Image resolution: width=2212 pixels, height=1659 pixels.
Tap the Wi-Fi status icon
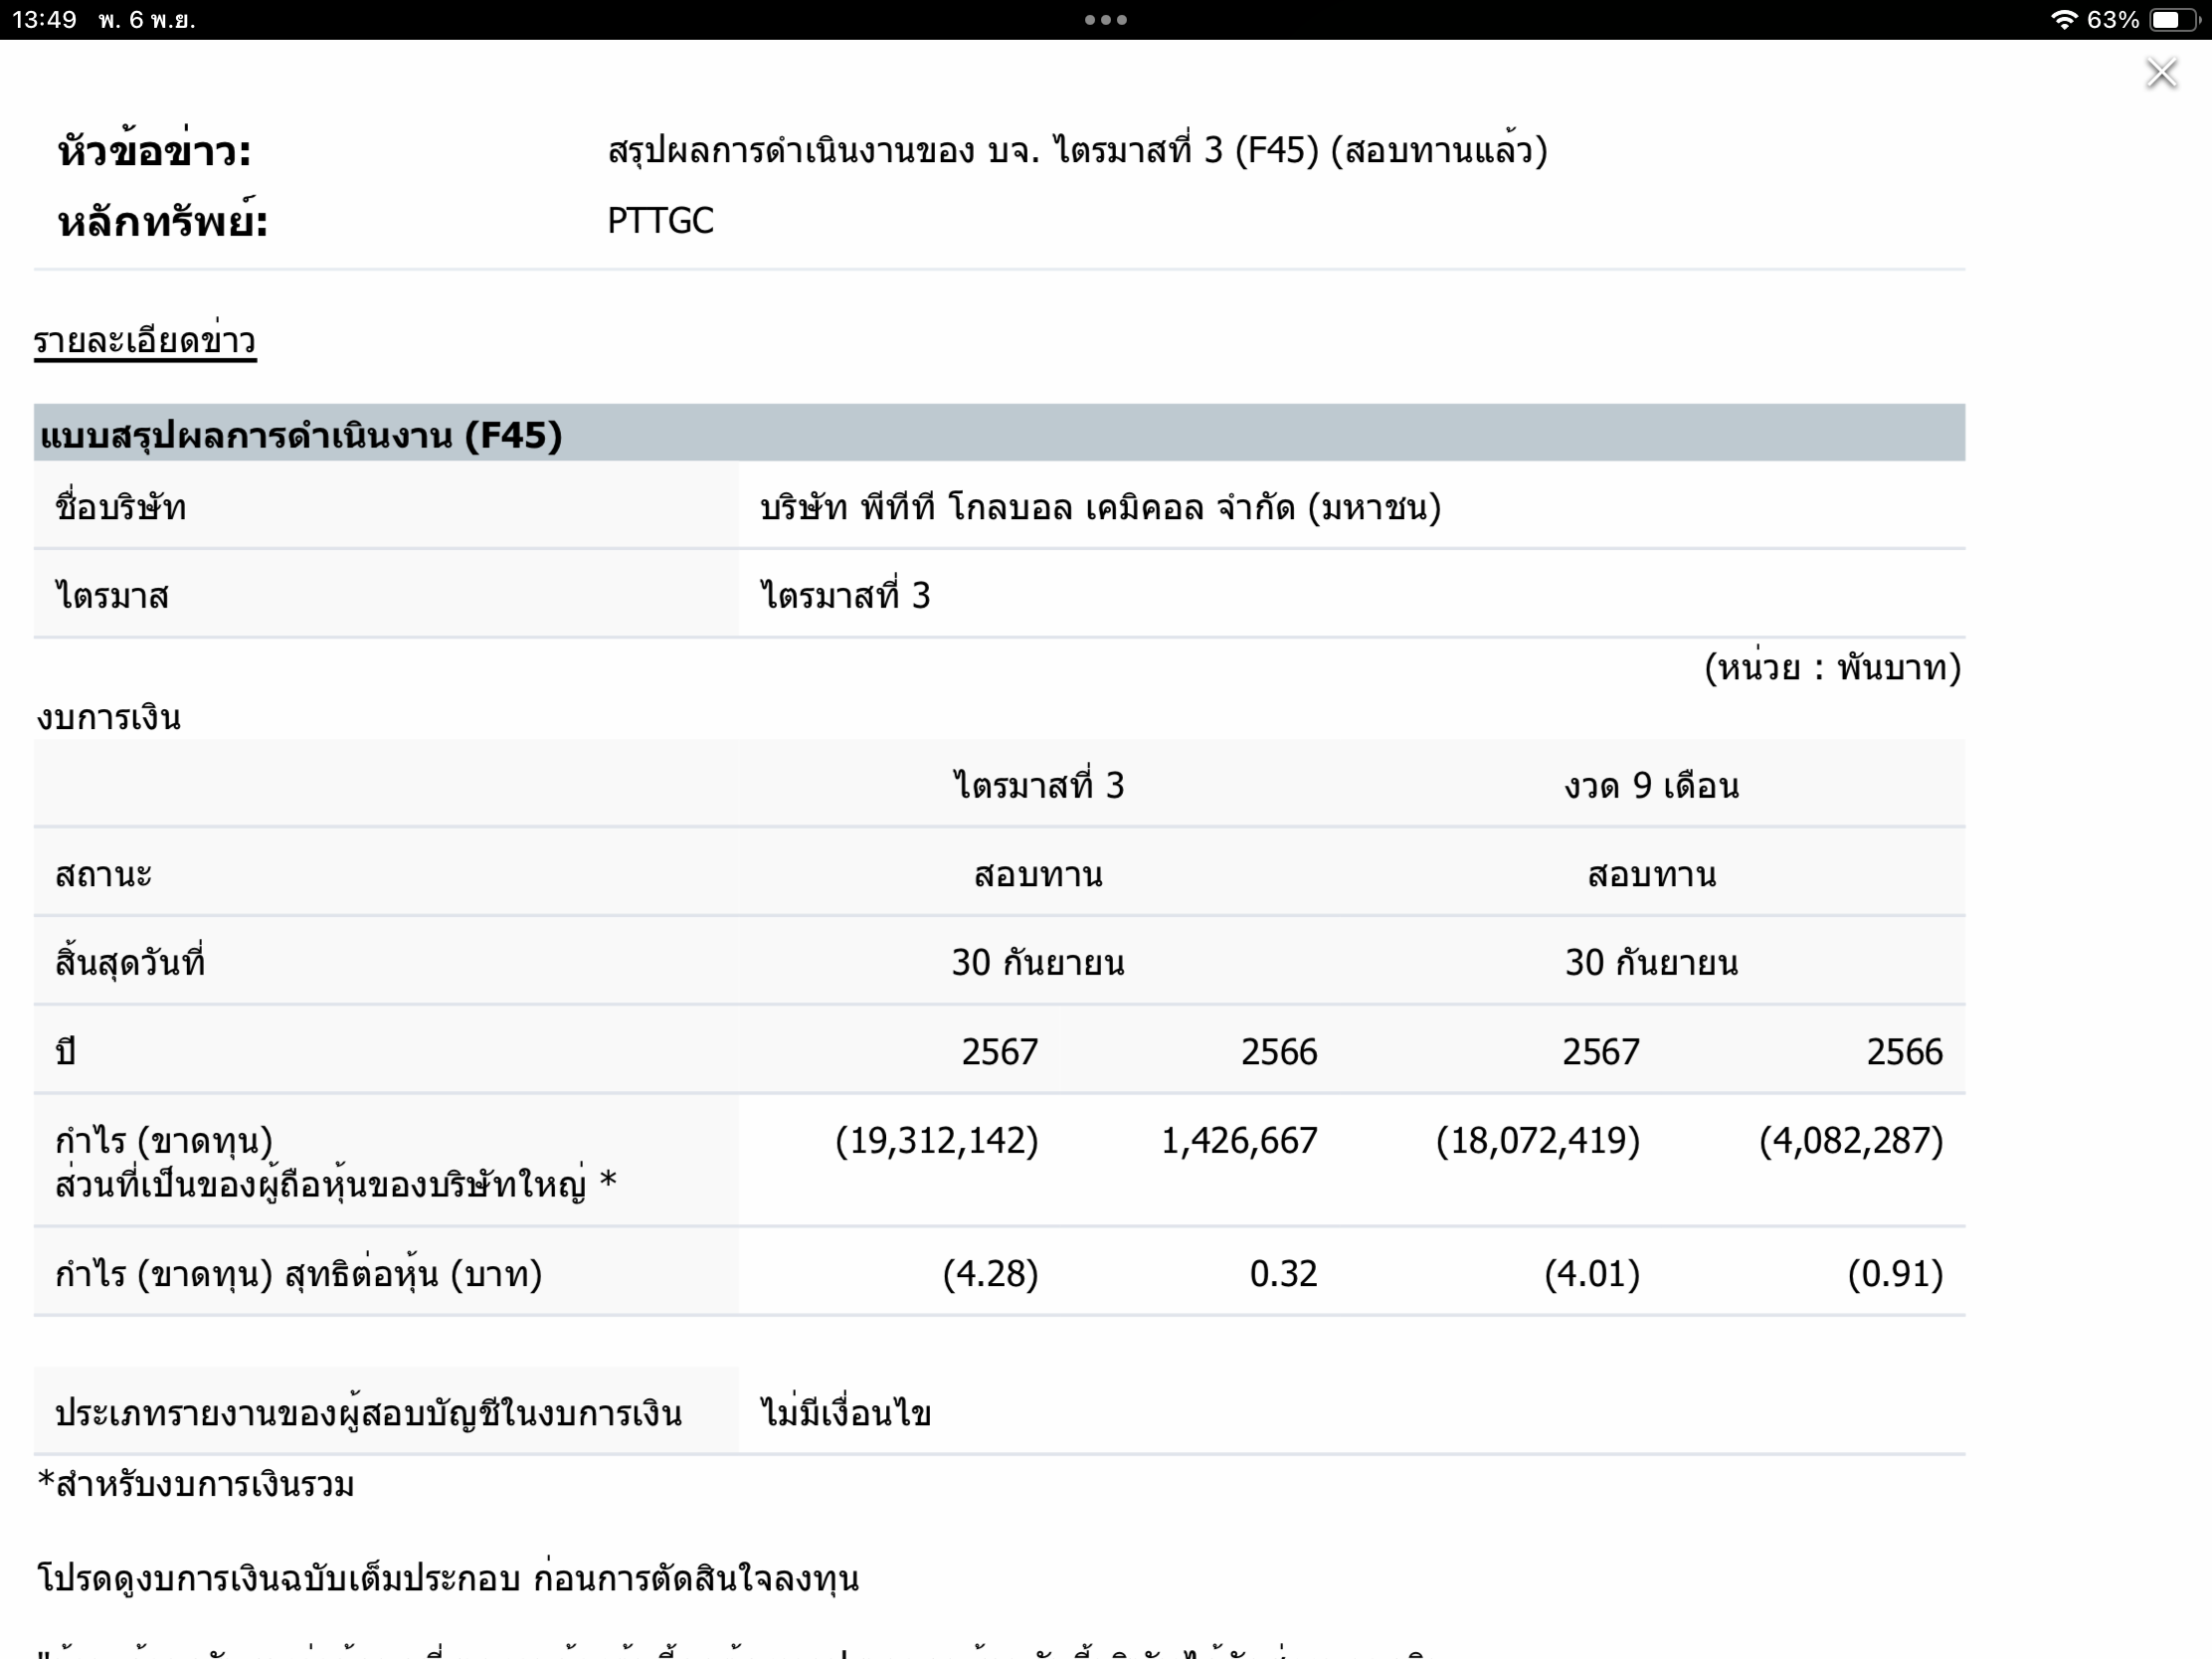(x=2064, y=20)
